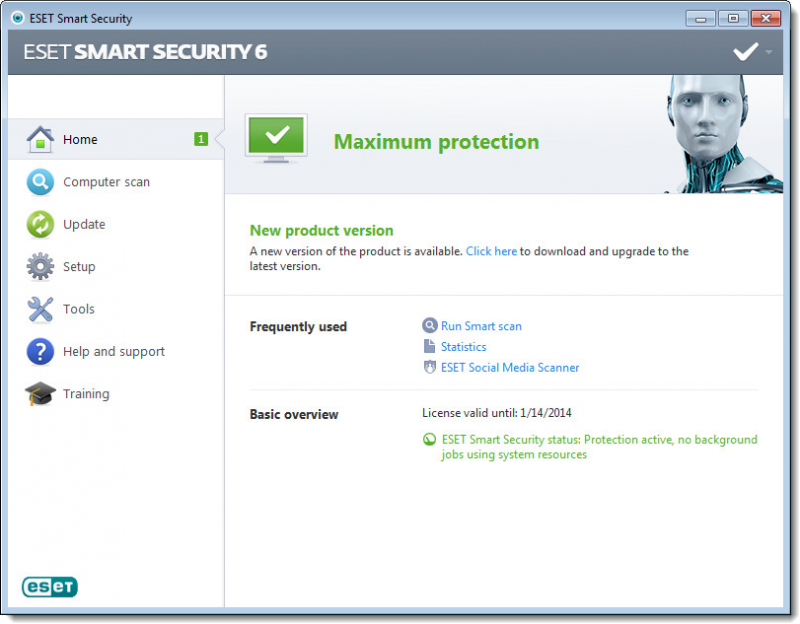Click the 'Maximum protection' heading
Image resolution: width=800 pixels, height=624 pixels.
(x=436, y=141)
